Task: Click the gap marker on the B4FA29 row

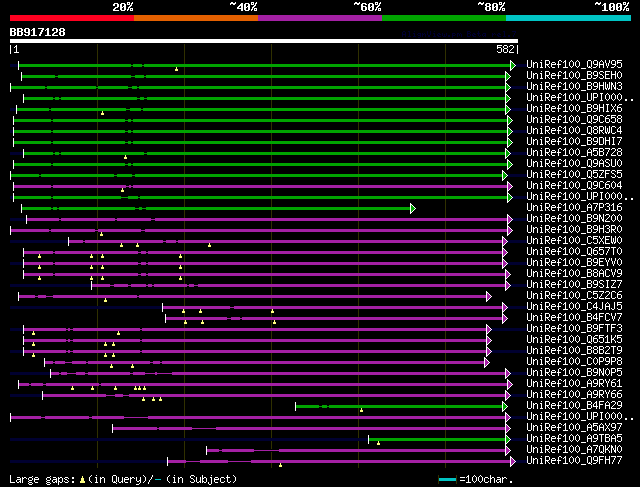Action: point(361,410)
